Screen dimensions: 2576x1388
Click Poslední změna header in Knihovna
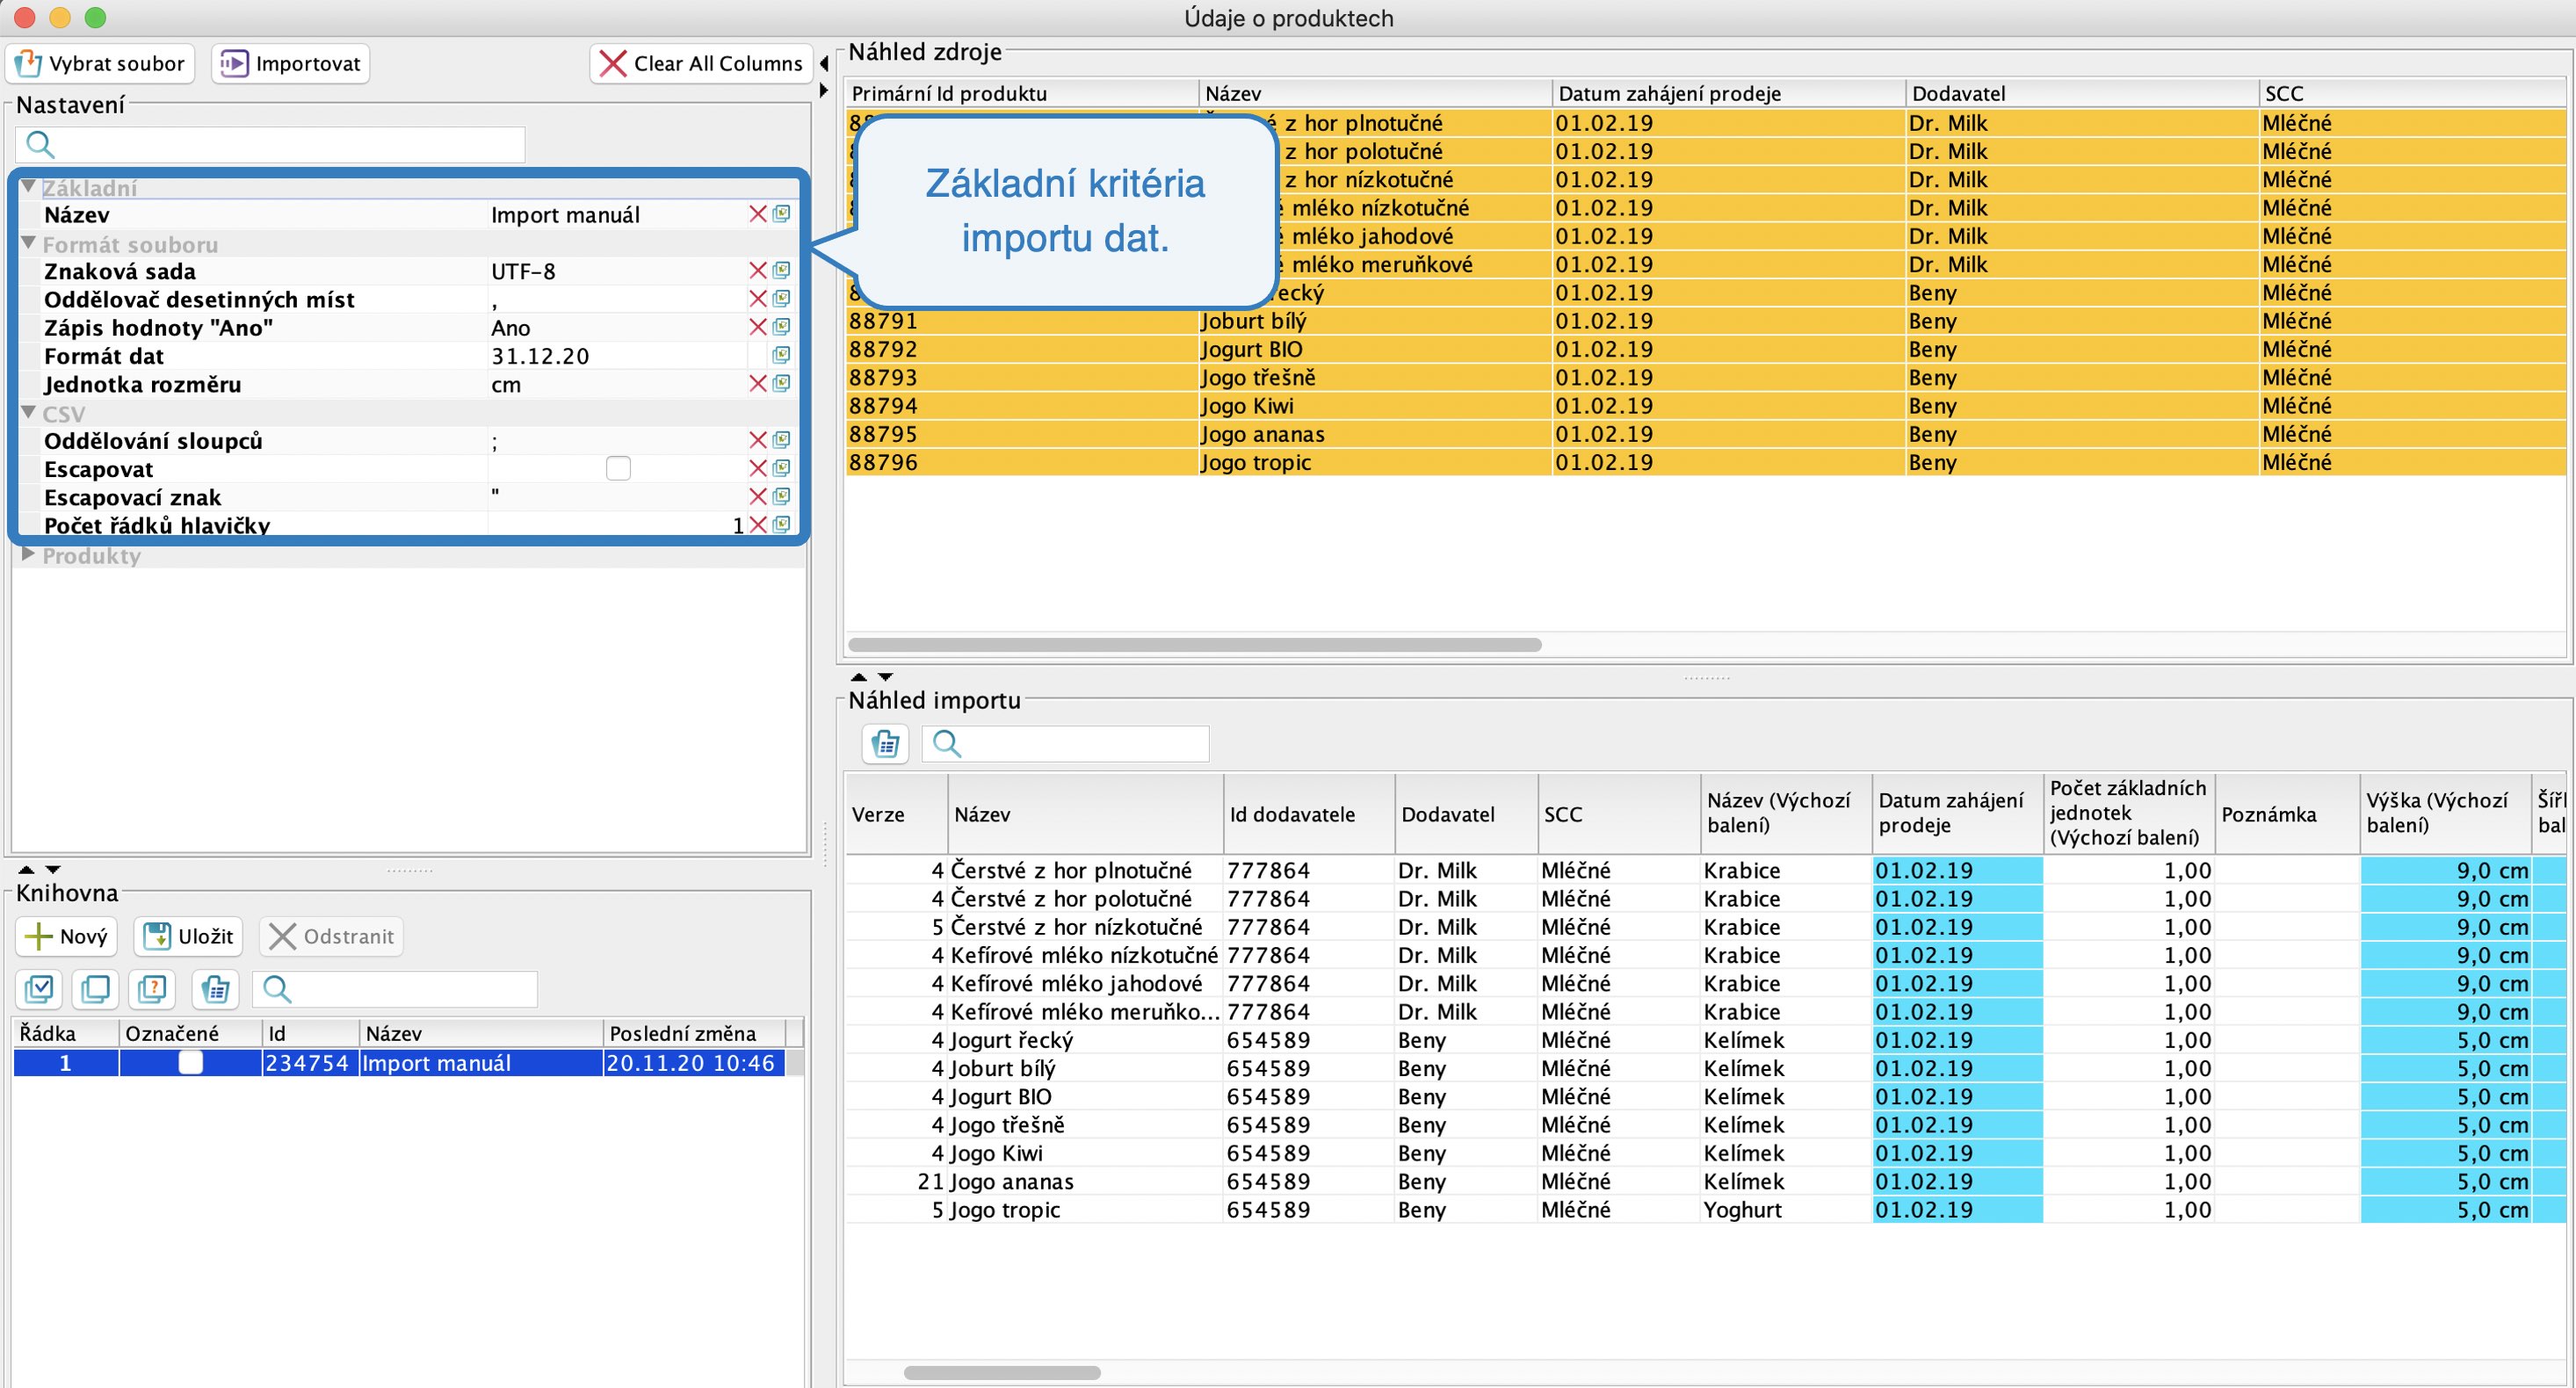[x=695, y=1033]
